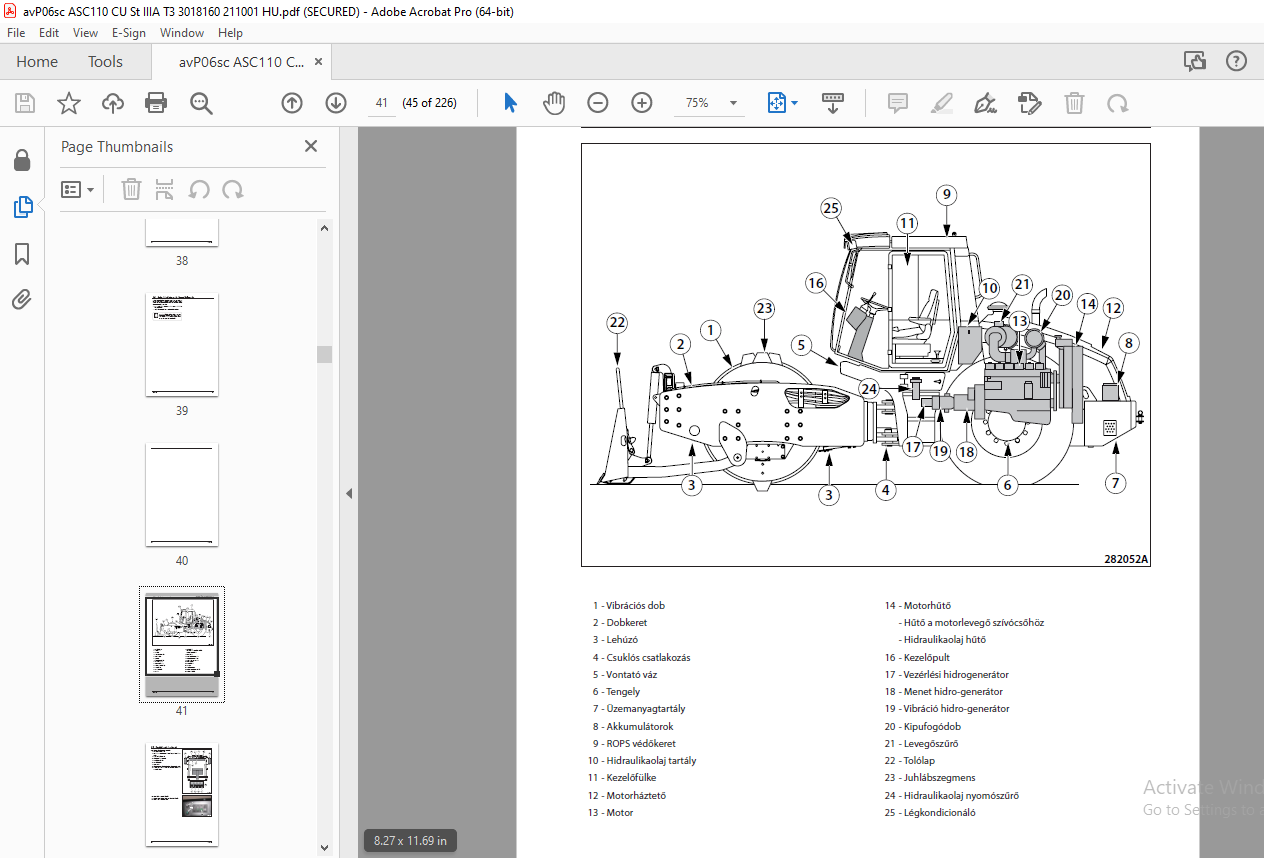Open the Bookmarks panel

[x=22, y=254]
